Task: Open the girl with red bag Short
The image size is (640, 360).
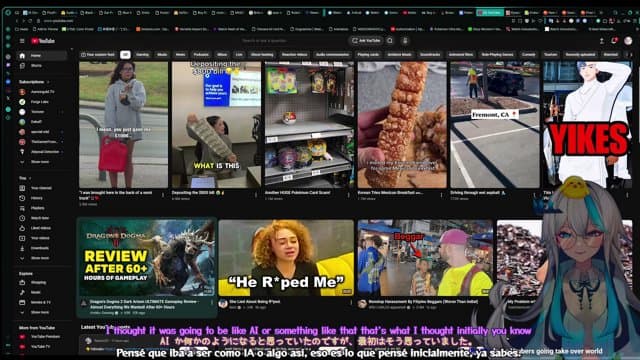Action: [x=123, y=125]
